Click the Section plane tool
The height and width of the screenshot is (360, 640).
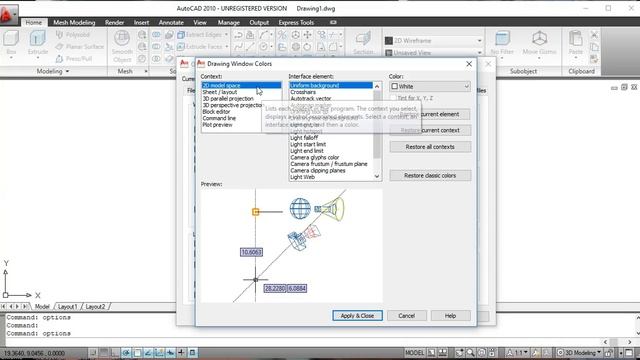(x=363, y=43)
